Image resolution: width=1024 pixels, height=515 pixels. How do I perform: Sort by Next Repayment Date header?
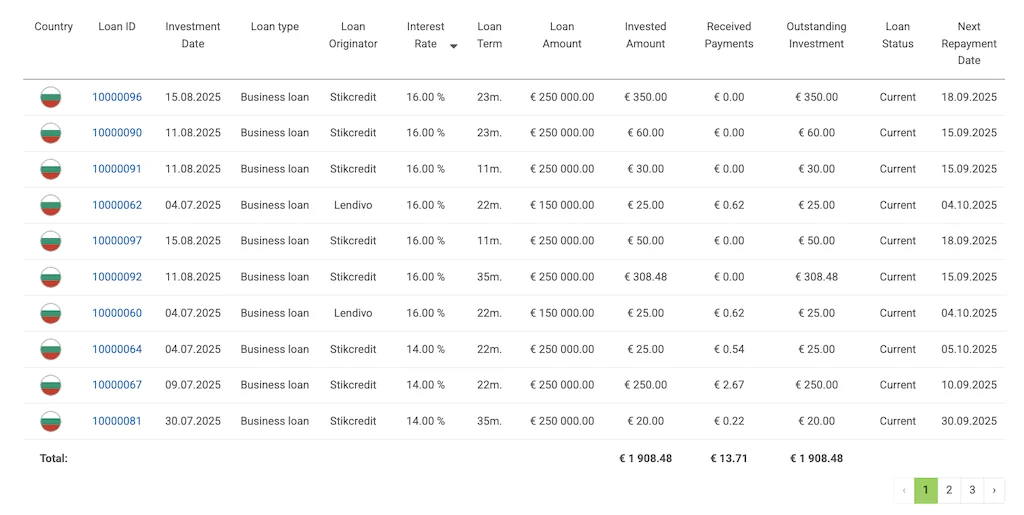tap(969, 43)
